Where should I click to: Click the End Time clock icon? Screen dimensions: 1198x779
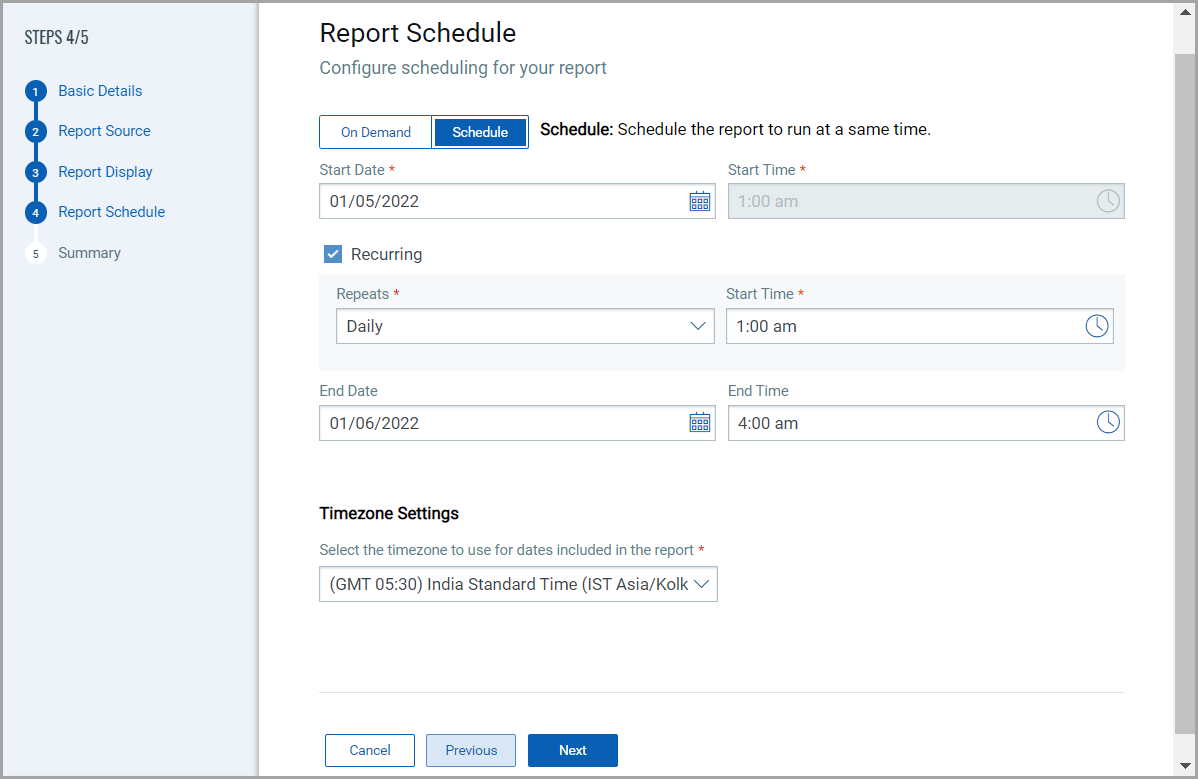click(x=1107, y=423)
